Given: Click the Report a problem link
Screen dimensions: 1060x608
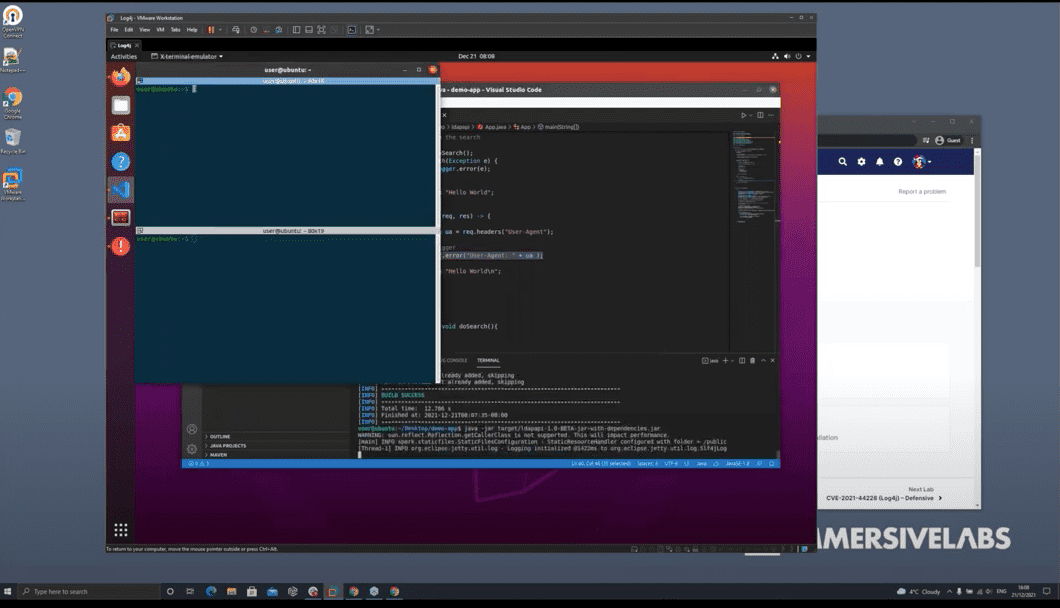Looking at the screenshot, I should pyautogui.click(x=921, y=191).
